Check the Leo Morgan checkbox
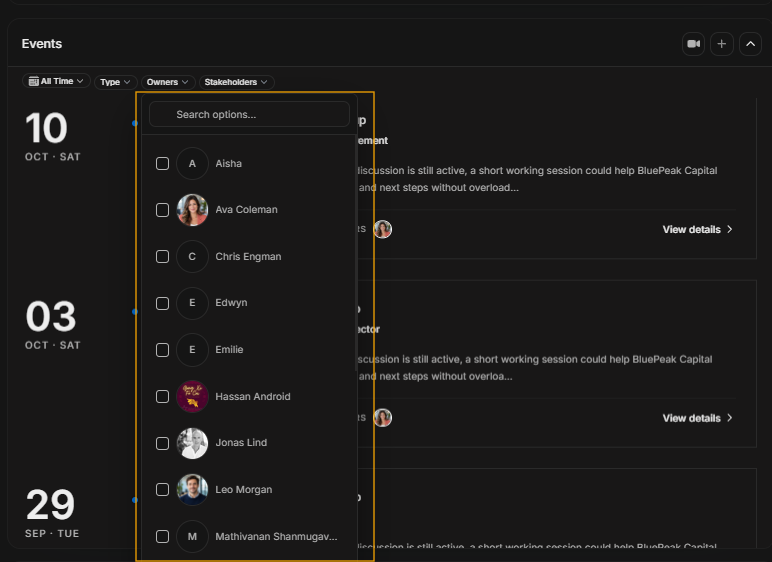 (162, 490)
